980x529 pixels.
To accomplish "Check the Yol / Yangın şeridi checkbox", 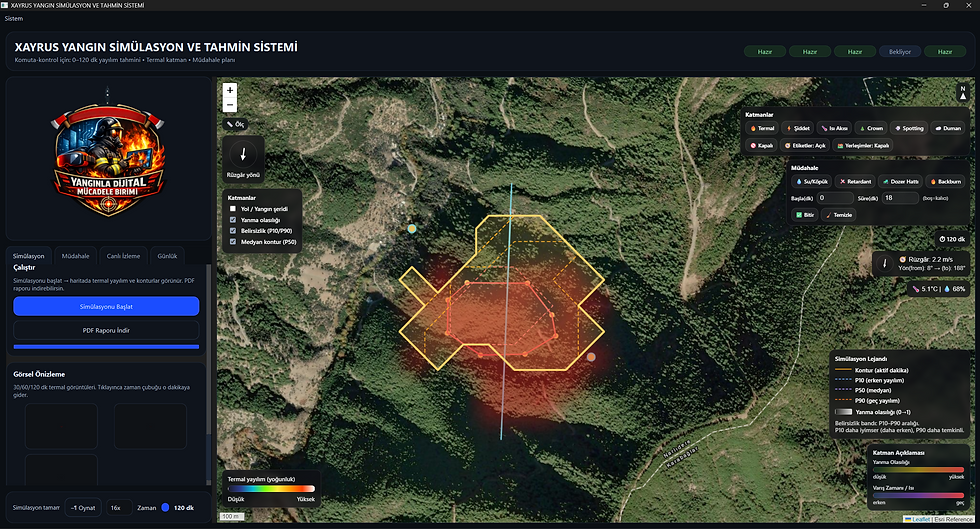I will [233, 209].
